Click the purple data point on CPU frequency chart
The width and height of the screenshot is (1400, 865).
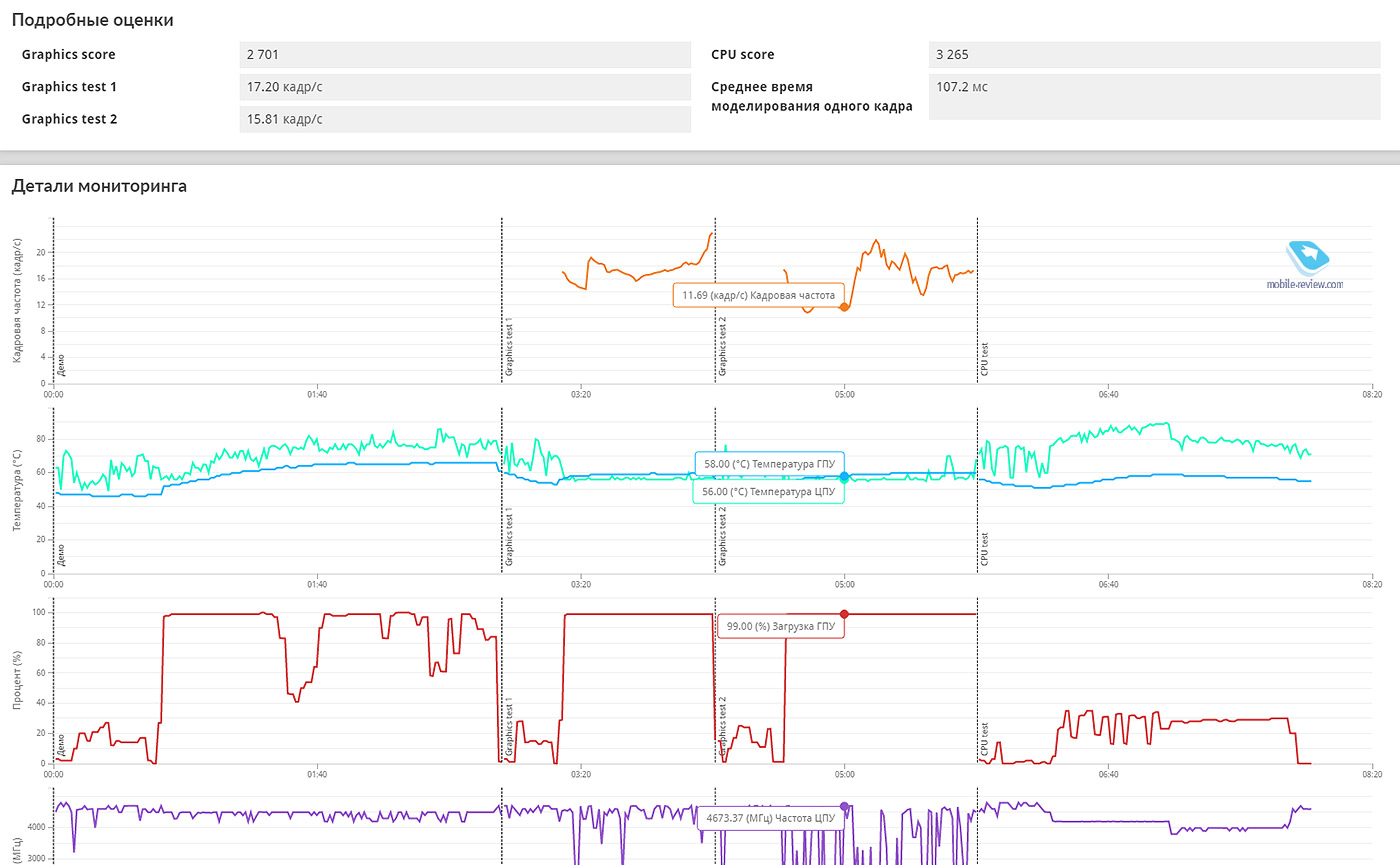tap(844, 806)
